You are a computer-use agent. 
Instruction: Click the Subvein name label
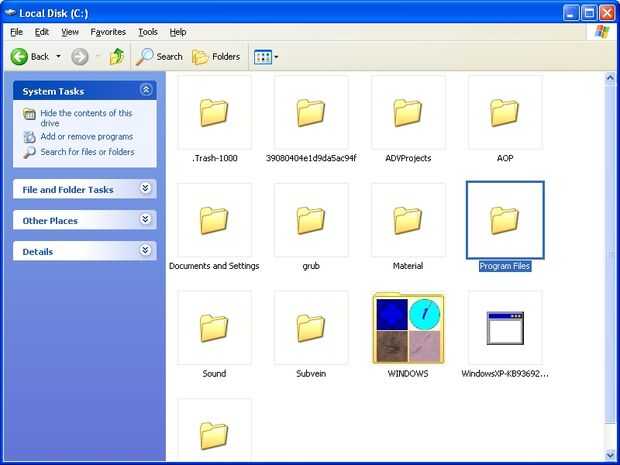point(311,373)
